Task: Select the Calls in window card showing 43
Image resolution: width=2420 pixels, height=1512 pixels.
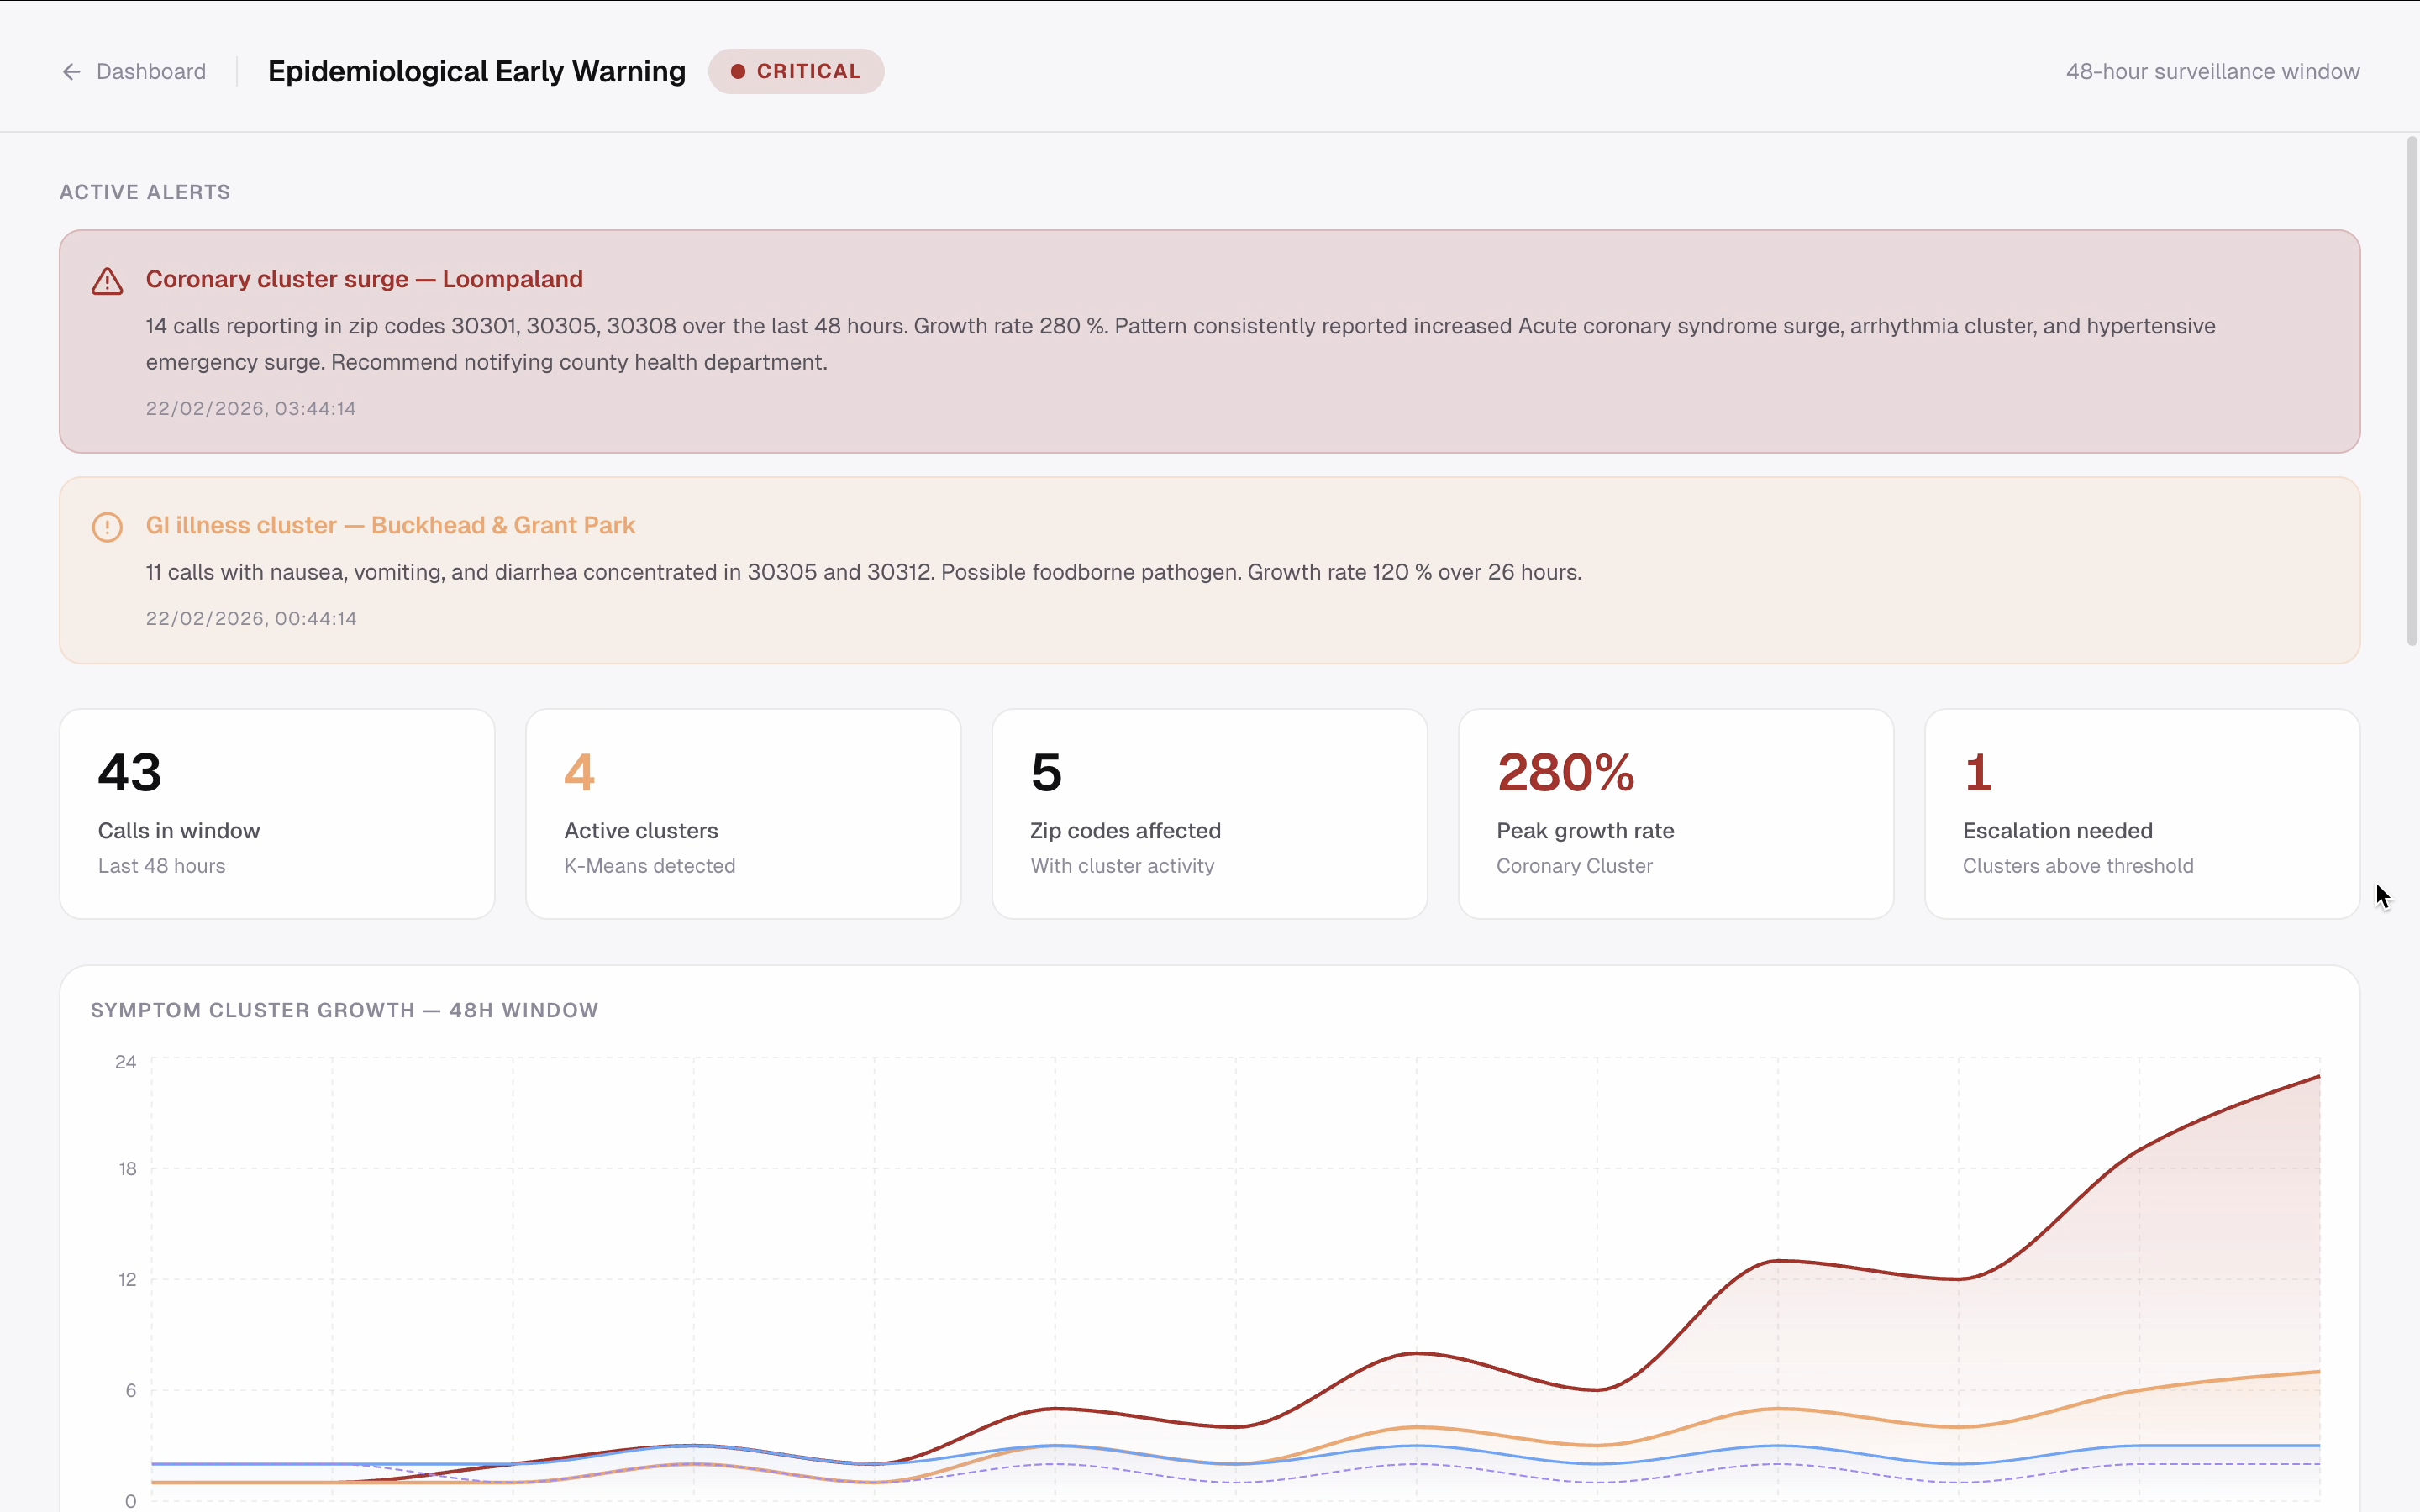Action: point(277,813)
